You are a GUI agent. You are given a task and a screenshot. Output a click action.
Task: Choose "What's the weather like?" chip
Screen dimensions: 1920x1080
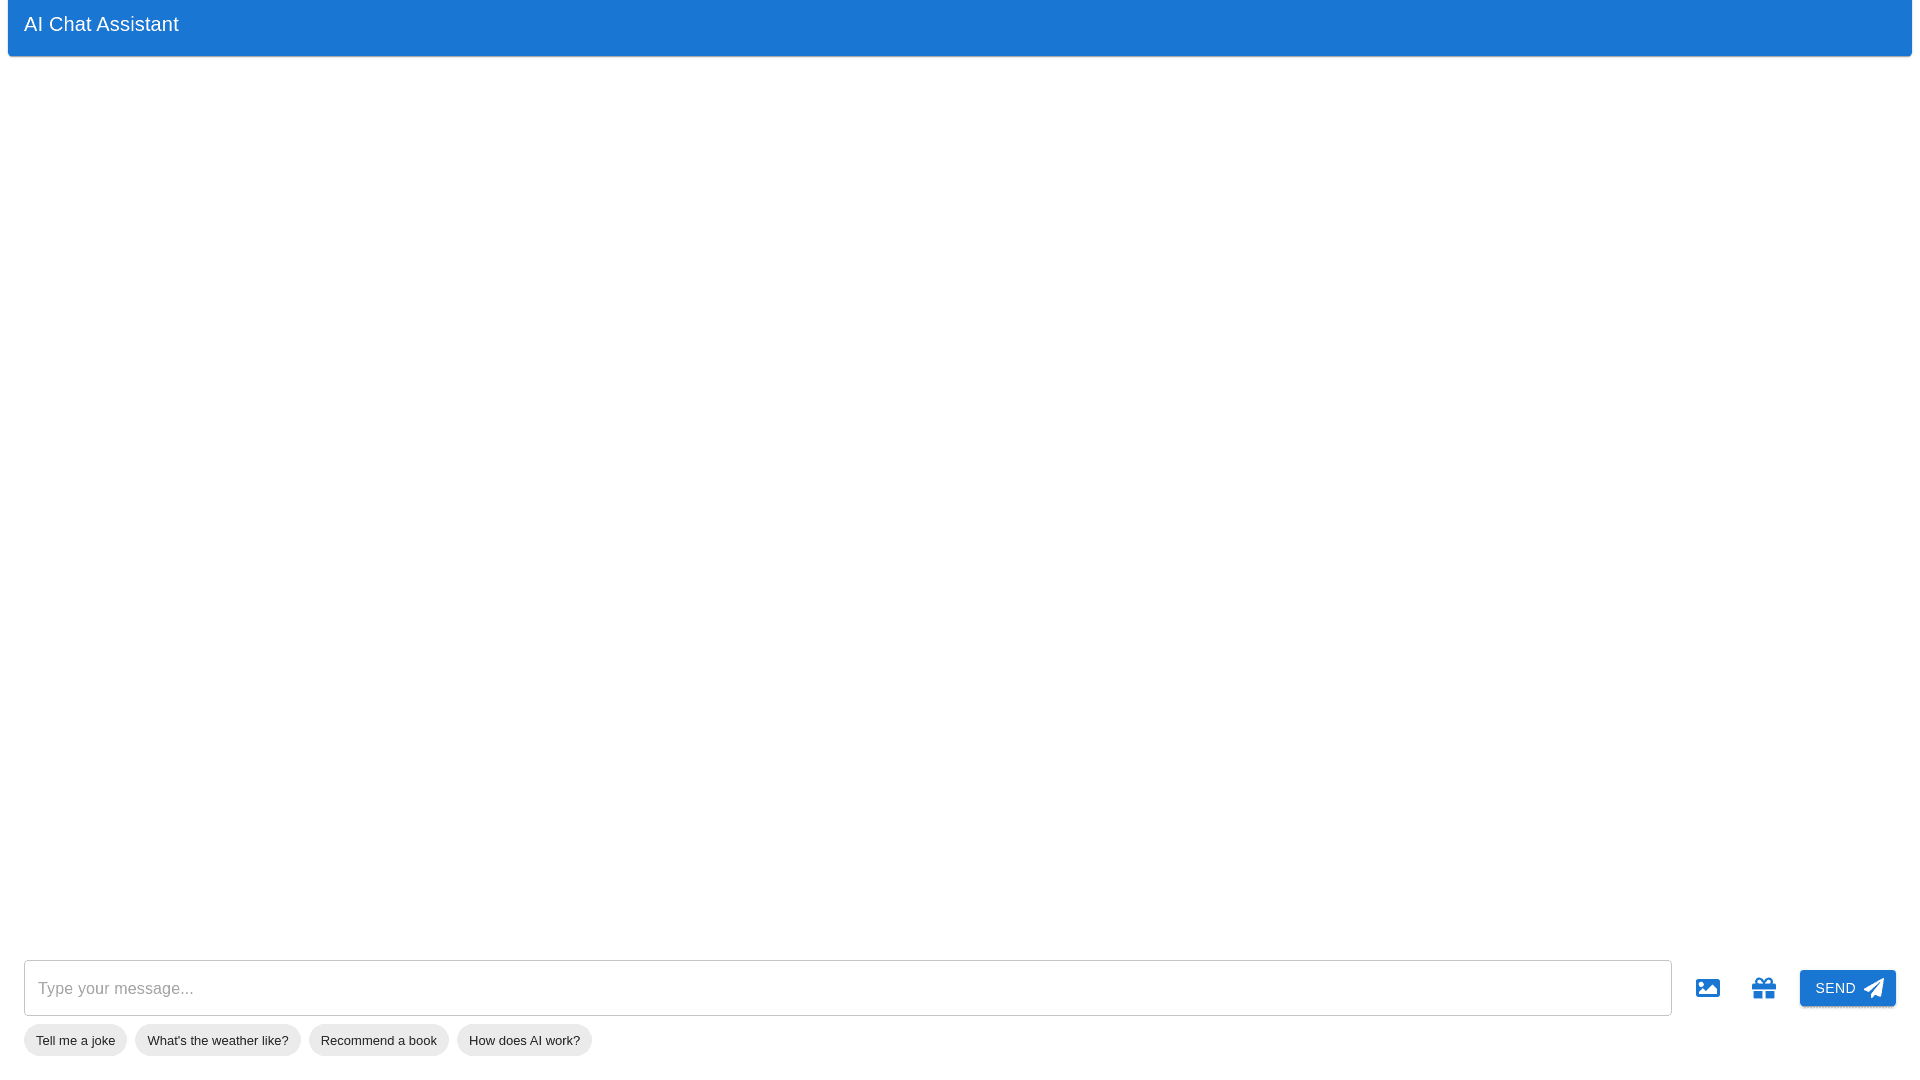[218, 1040]
